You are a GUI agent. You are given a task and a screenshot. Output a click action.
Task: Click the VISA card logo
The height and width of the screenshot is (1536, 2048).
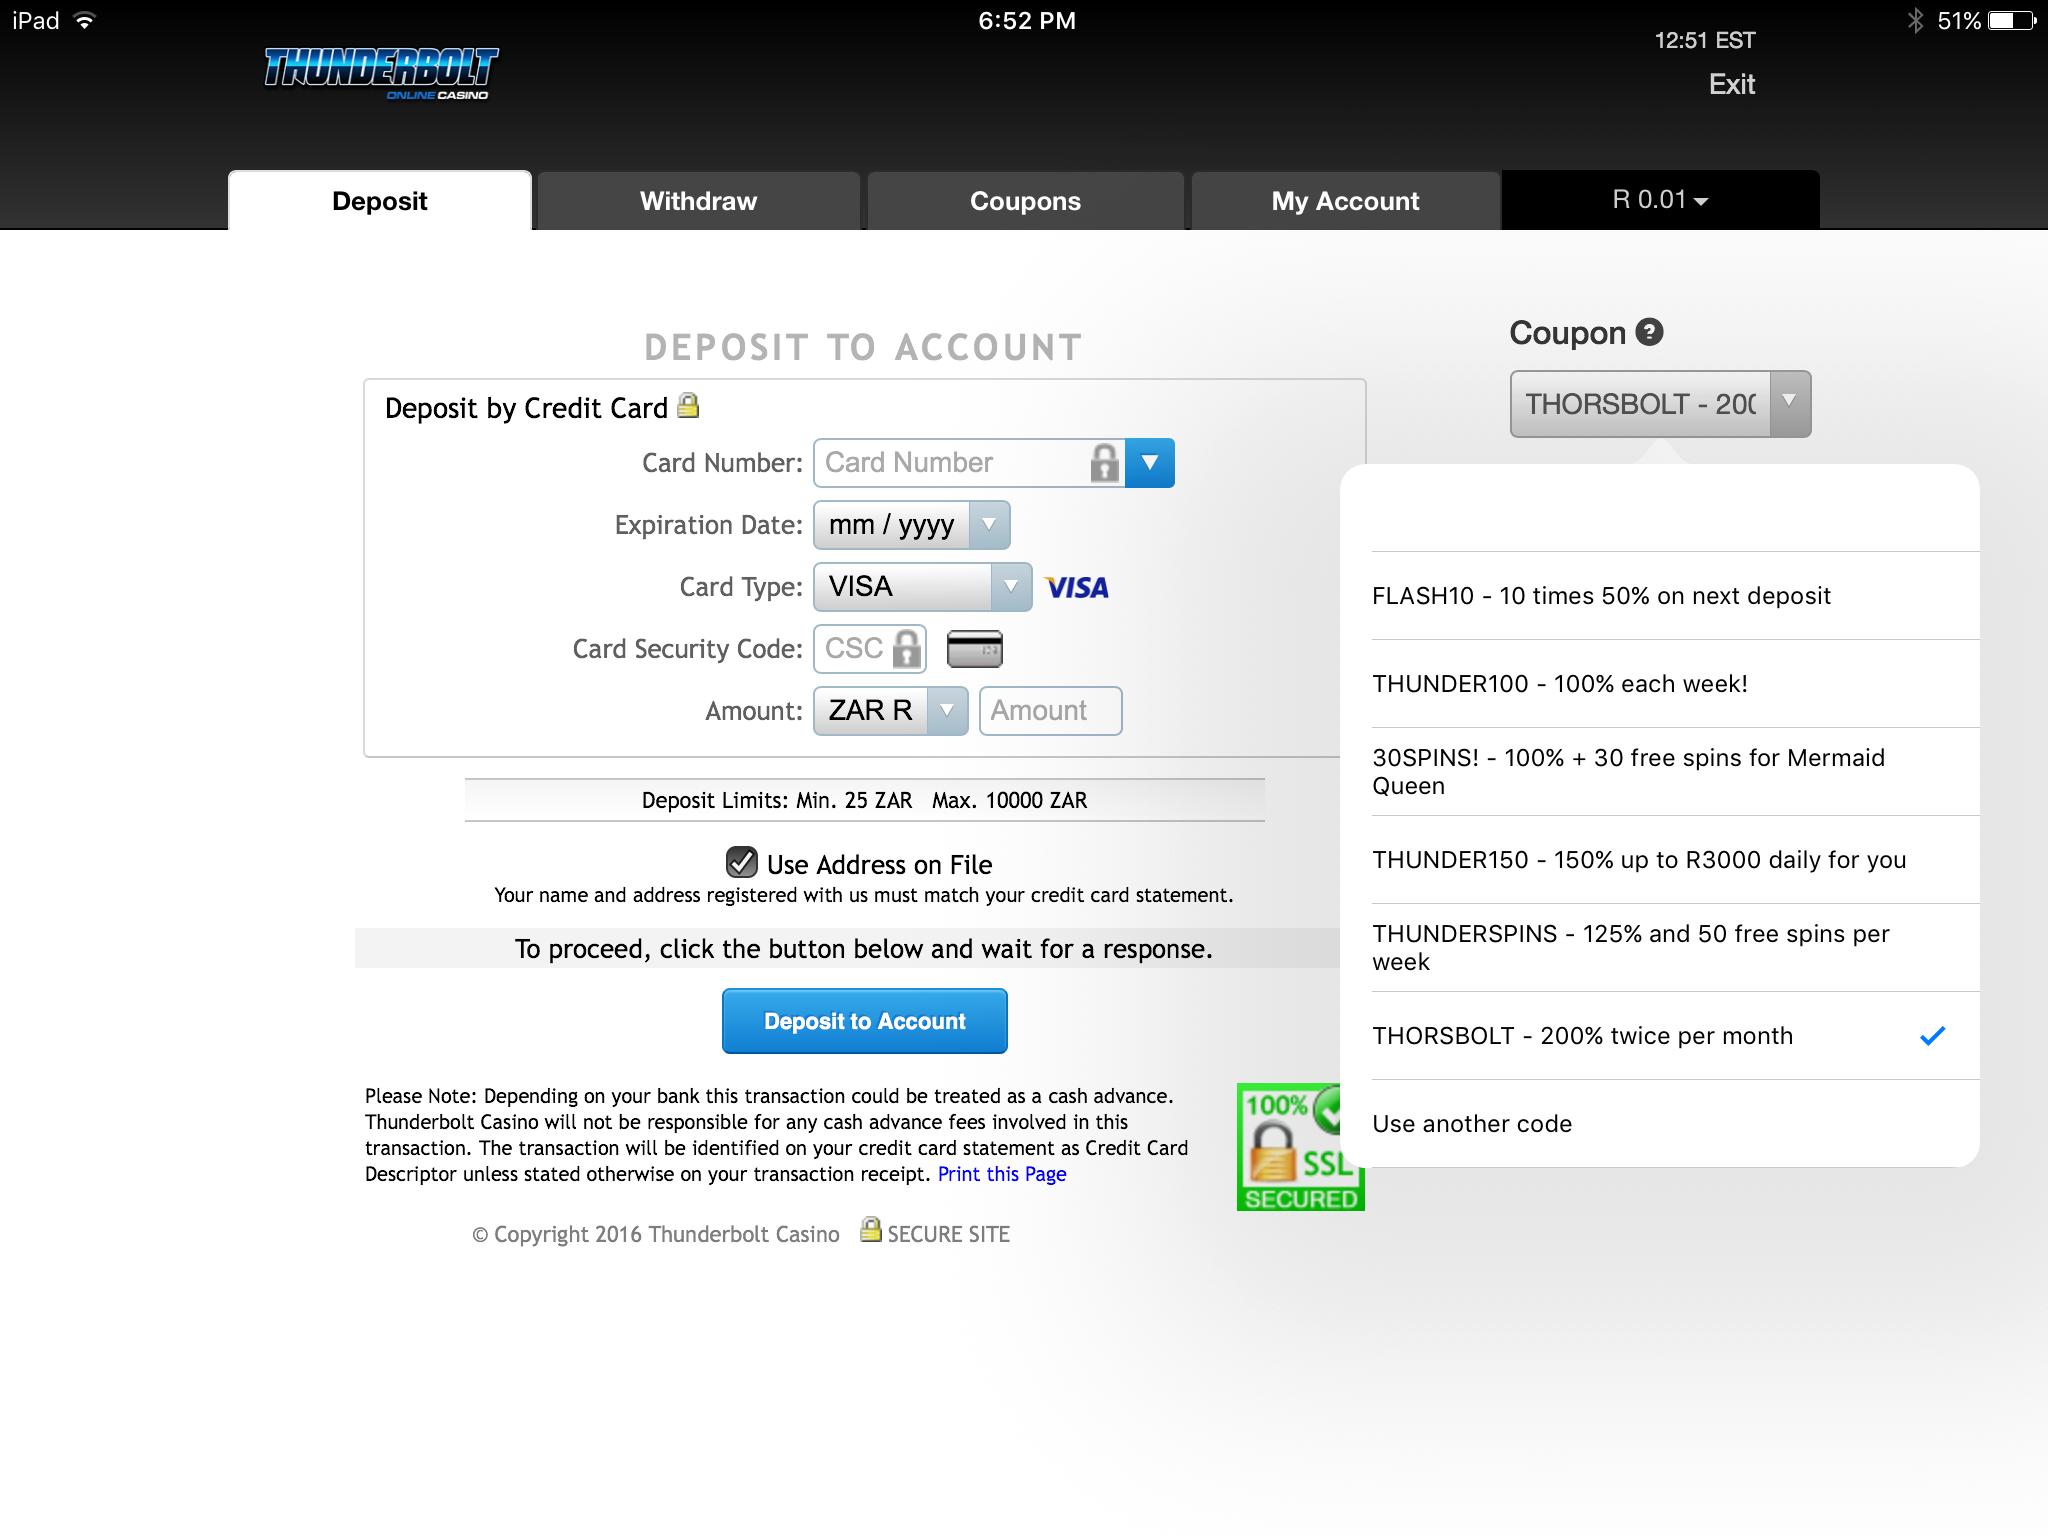(1077, 587)
